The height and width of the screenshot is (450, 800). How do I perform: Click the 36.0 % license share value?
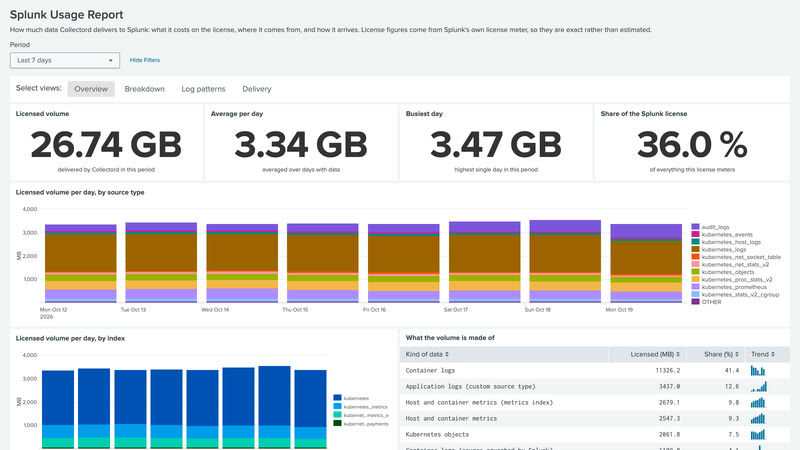pos(692,145)
